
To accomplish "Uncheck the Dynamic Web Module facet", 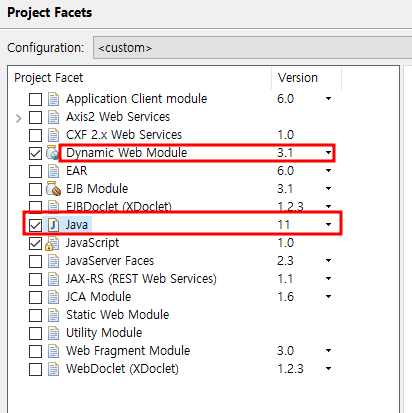I will 35,153.
